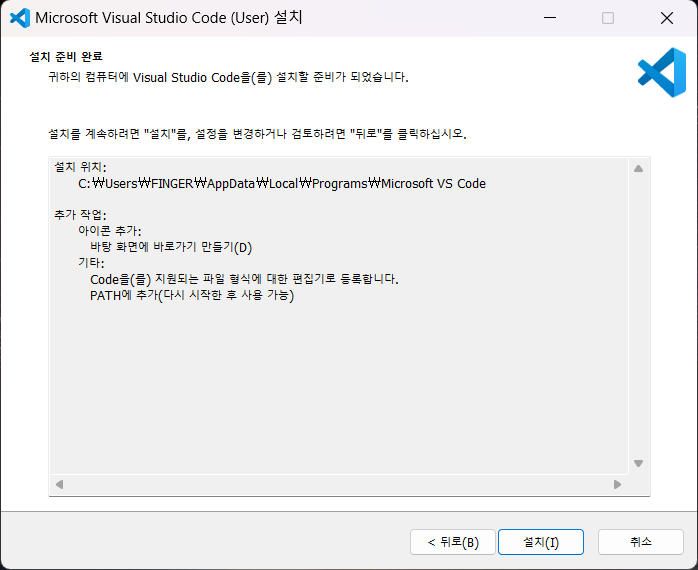Click the large VS Code logo
The width and height of the screenshot is (698, 570).
662,72
